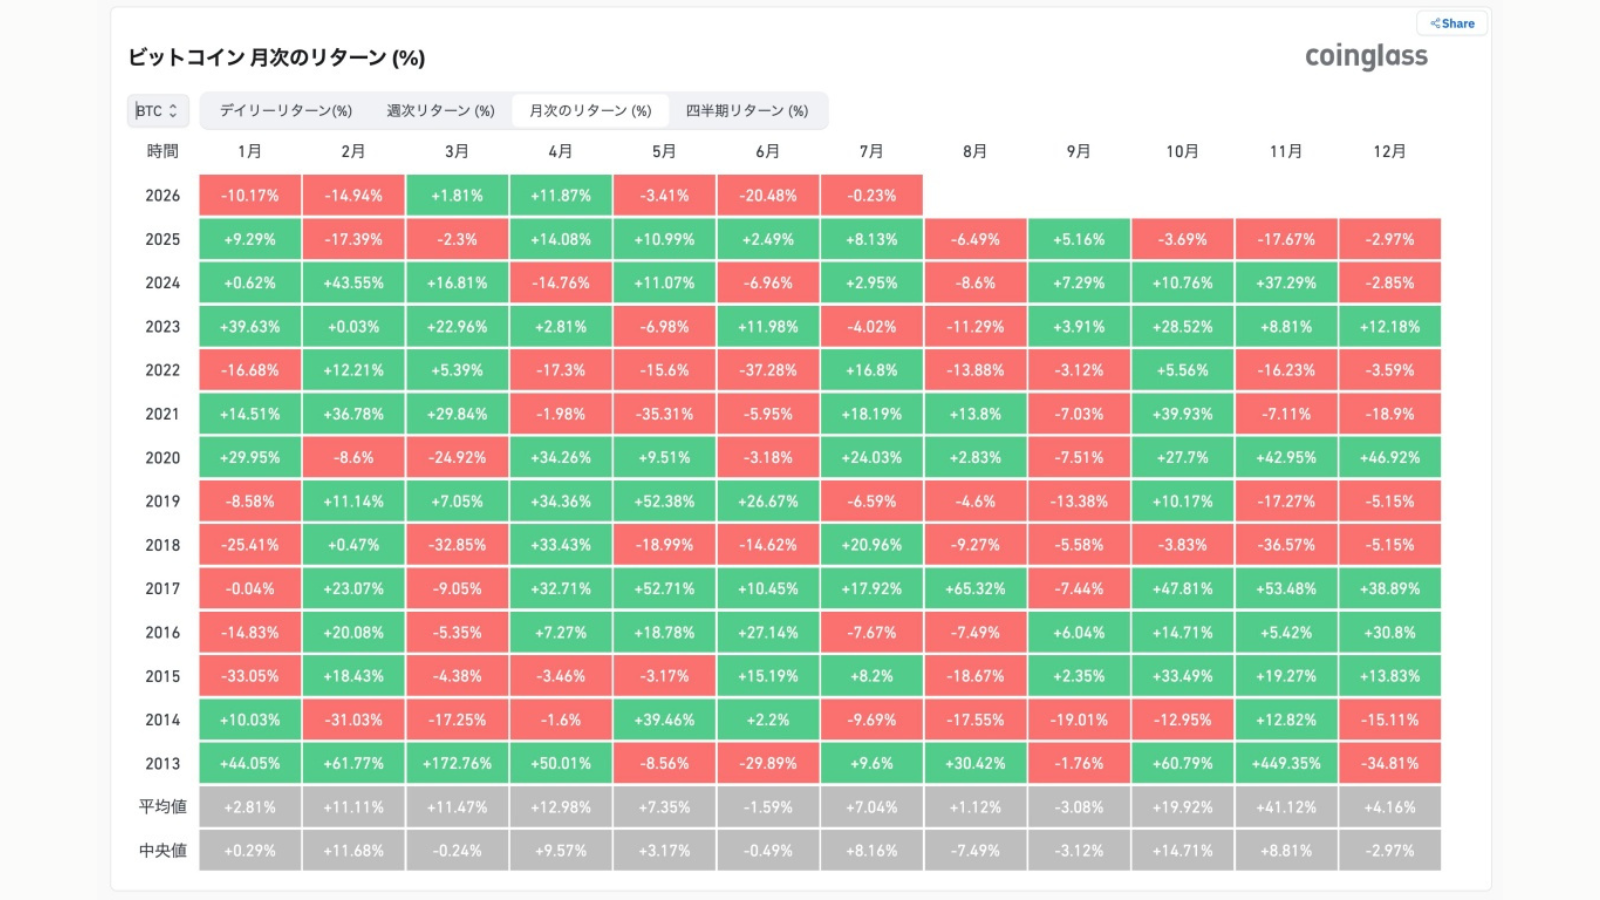Click the +46.92% cell in 2020 row

(1390, 458)
